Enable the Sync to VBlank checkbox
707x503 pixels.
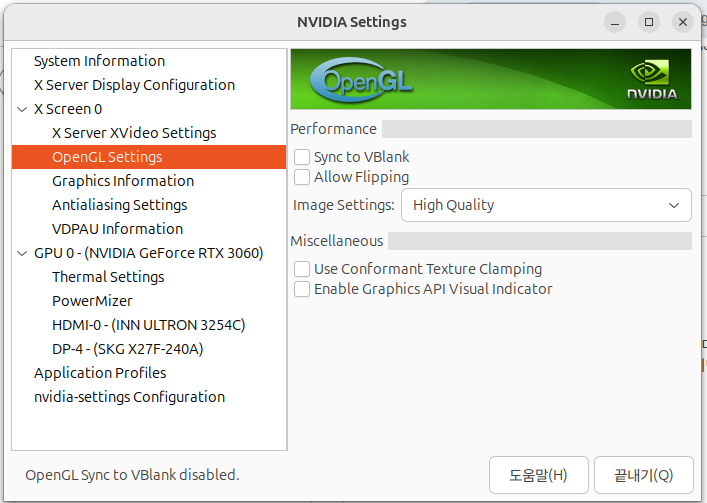pyautogui.click(x=302, y=157)
